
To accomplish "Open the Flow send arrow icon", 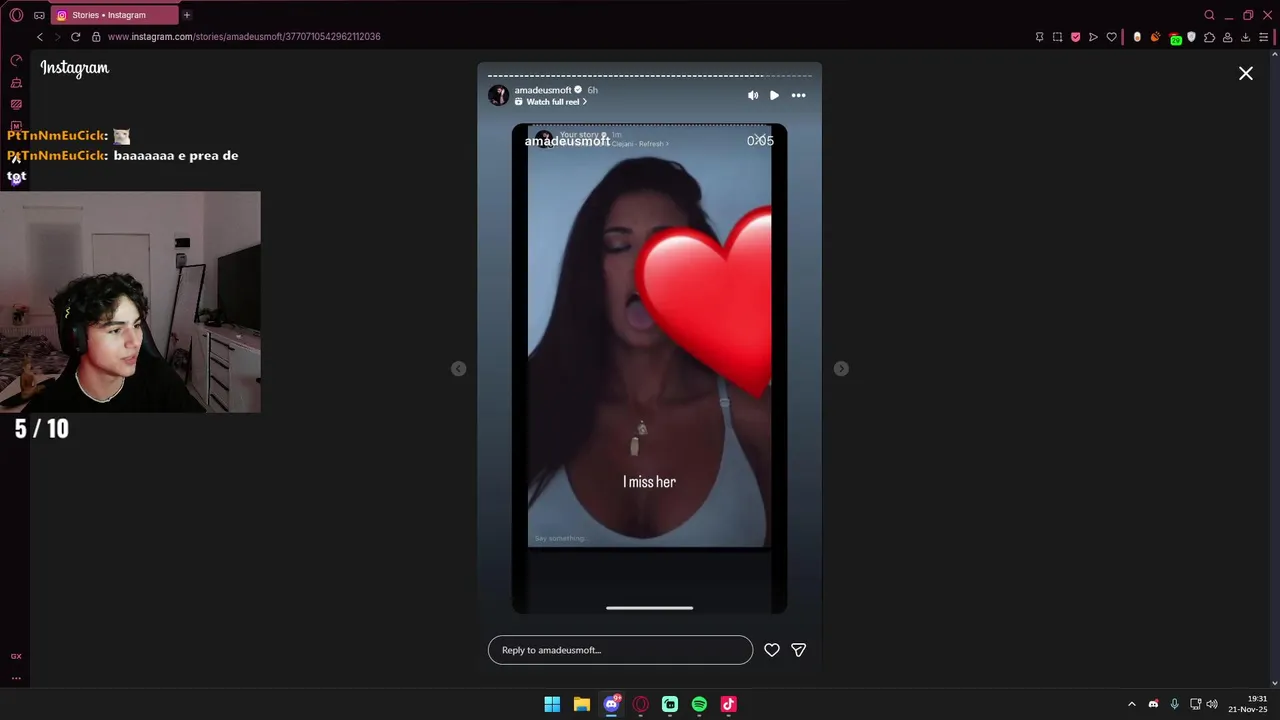I will [1093, 37].
